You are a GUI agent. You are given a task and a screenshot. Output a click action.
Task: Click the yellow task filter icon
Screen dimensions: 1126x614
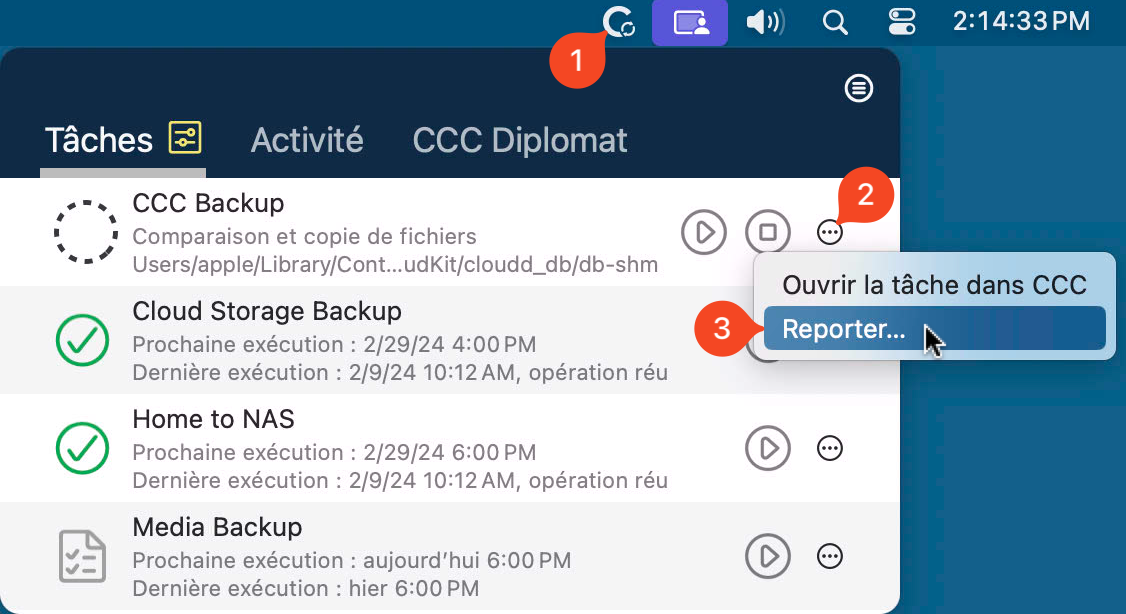[x=185, y=137]
